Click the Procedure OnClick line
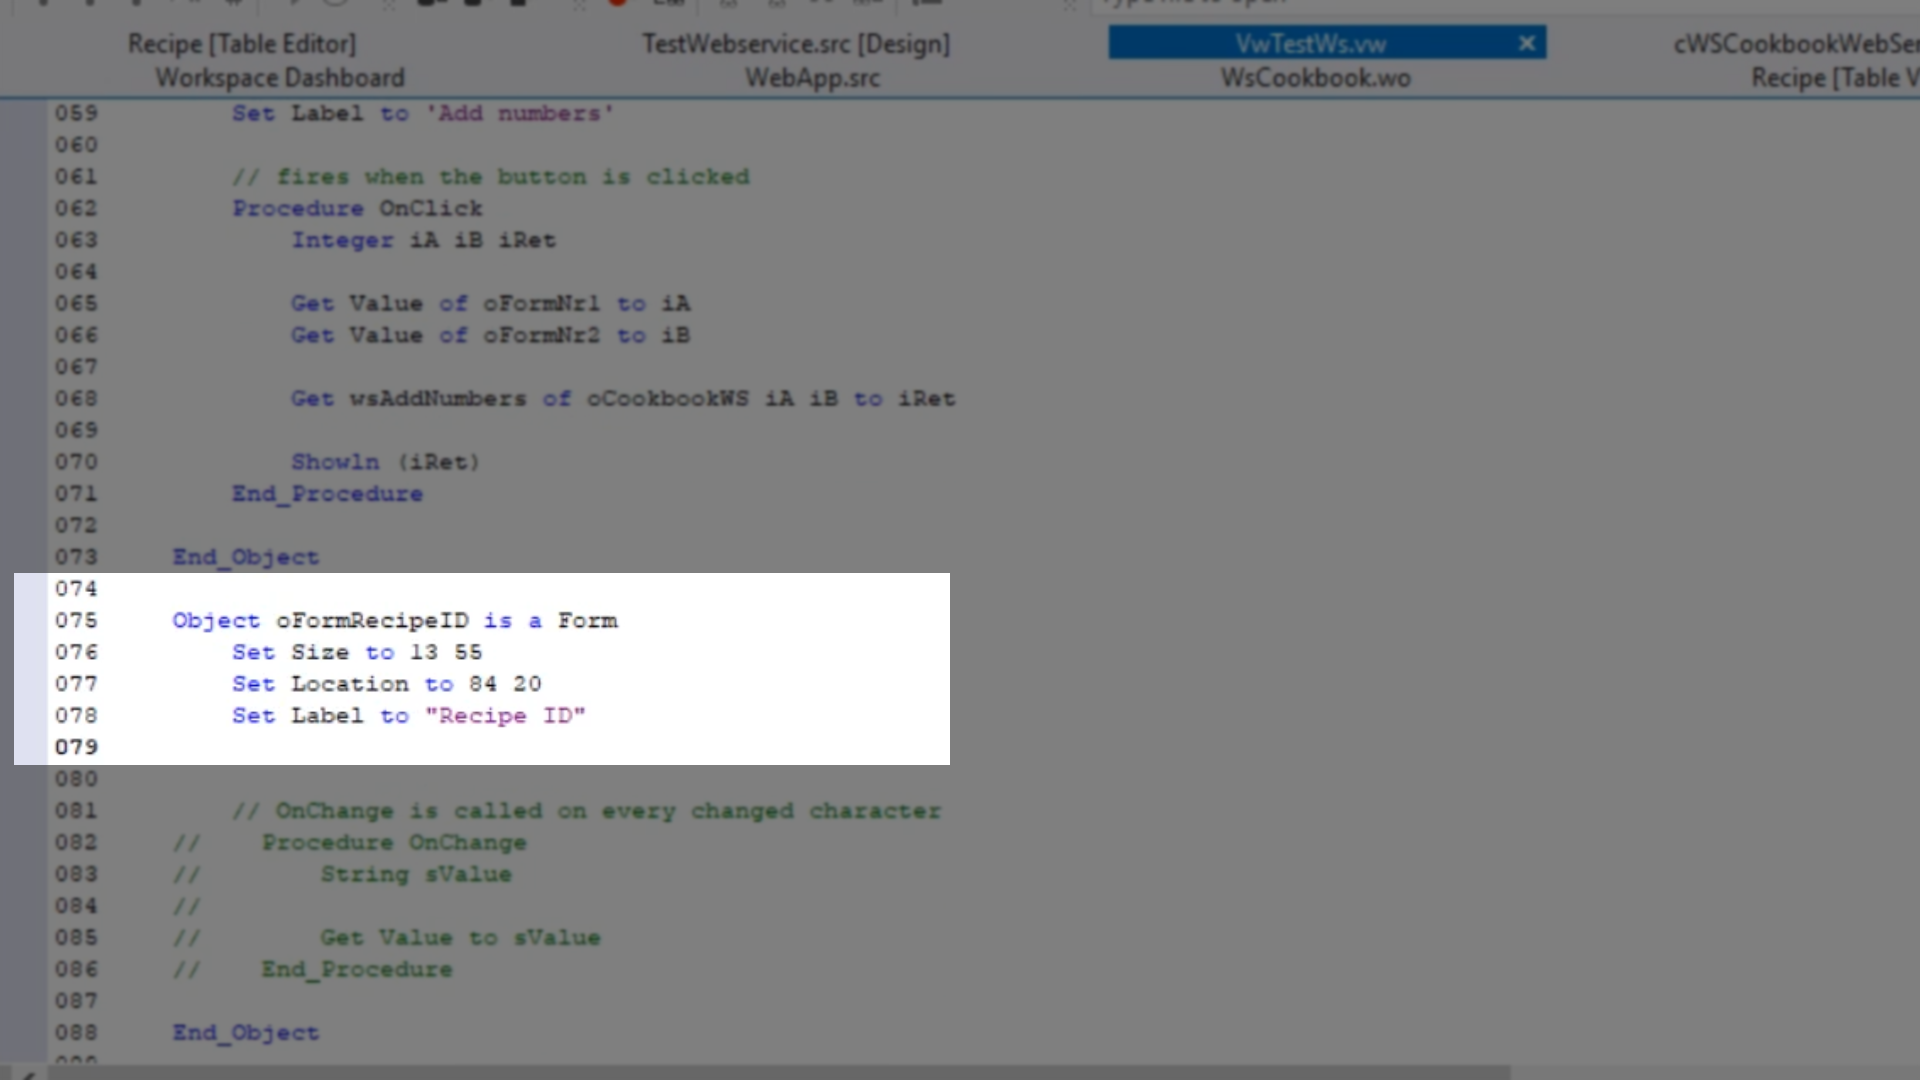 (x=357, y=208)
